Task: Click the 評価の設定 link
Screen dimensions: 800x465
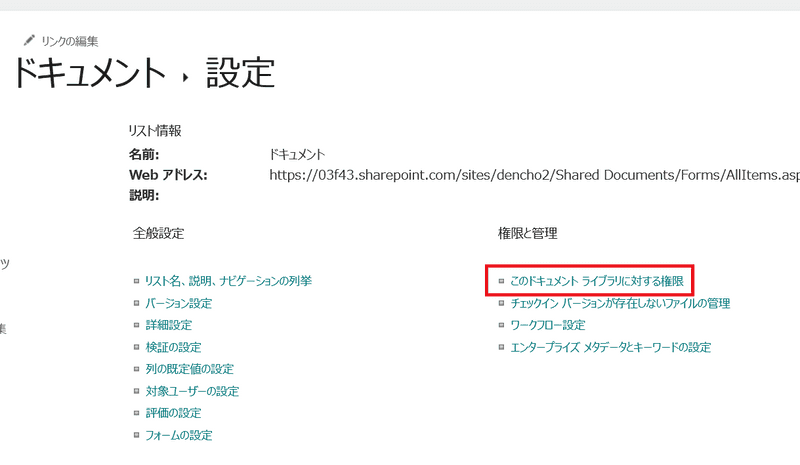Action: pyautogui.click(x=173, y=413)
